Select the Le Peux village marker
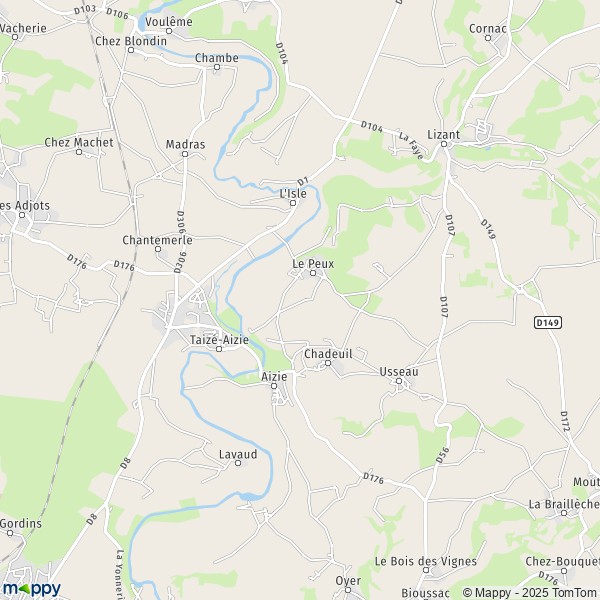600x600 pixels. coord(313,273)
